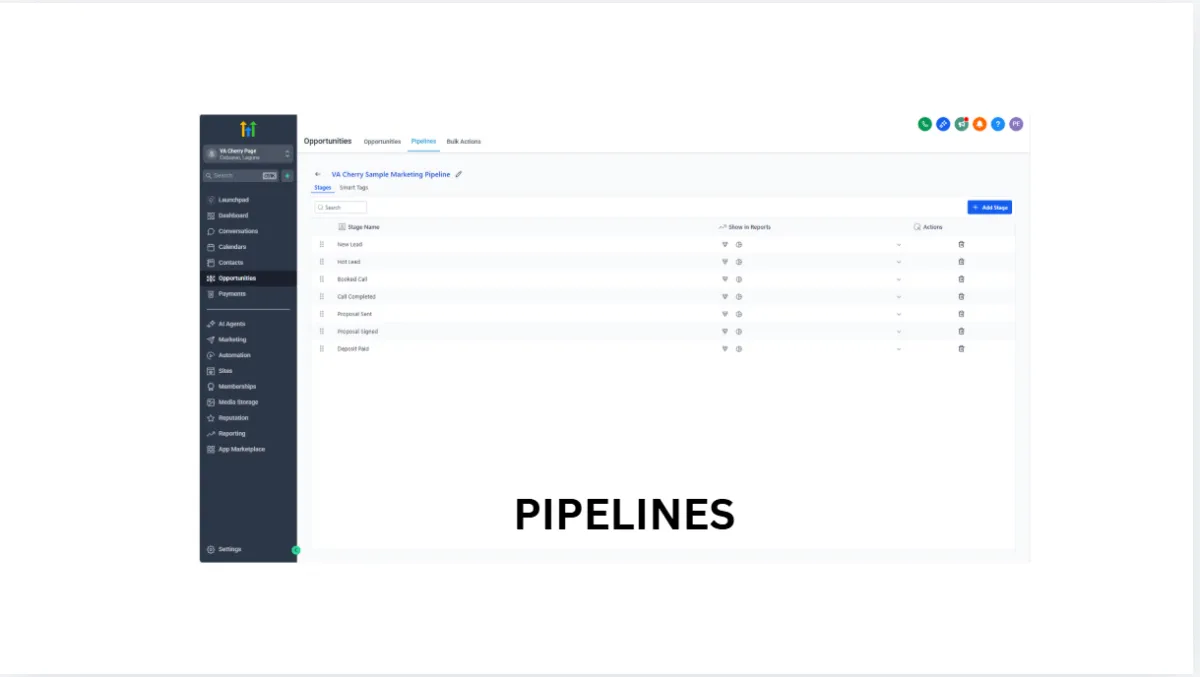
Task: Toggle pie chart visibility for Call Completed
Action: 739,296
